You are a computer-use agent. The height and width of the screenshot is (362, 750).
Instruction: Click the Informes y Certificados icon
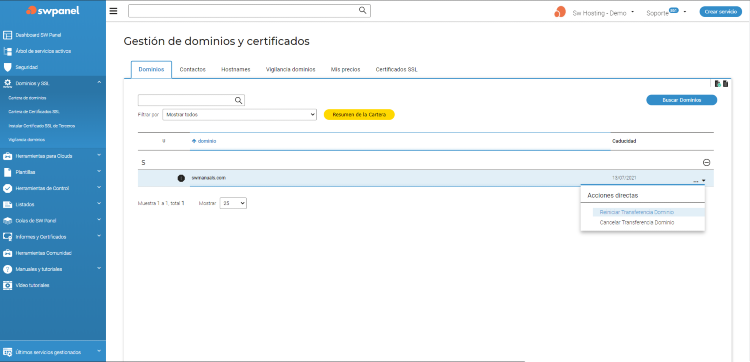click(7, 237)
